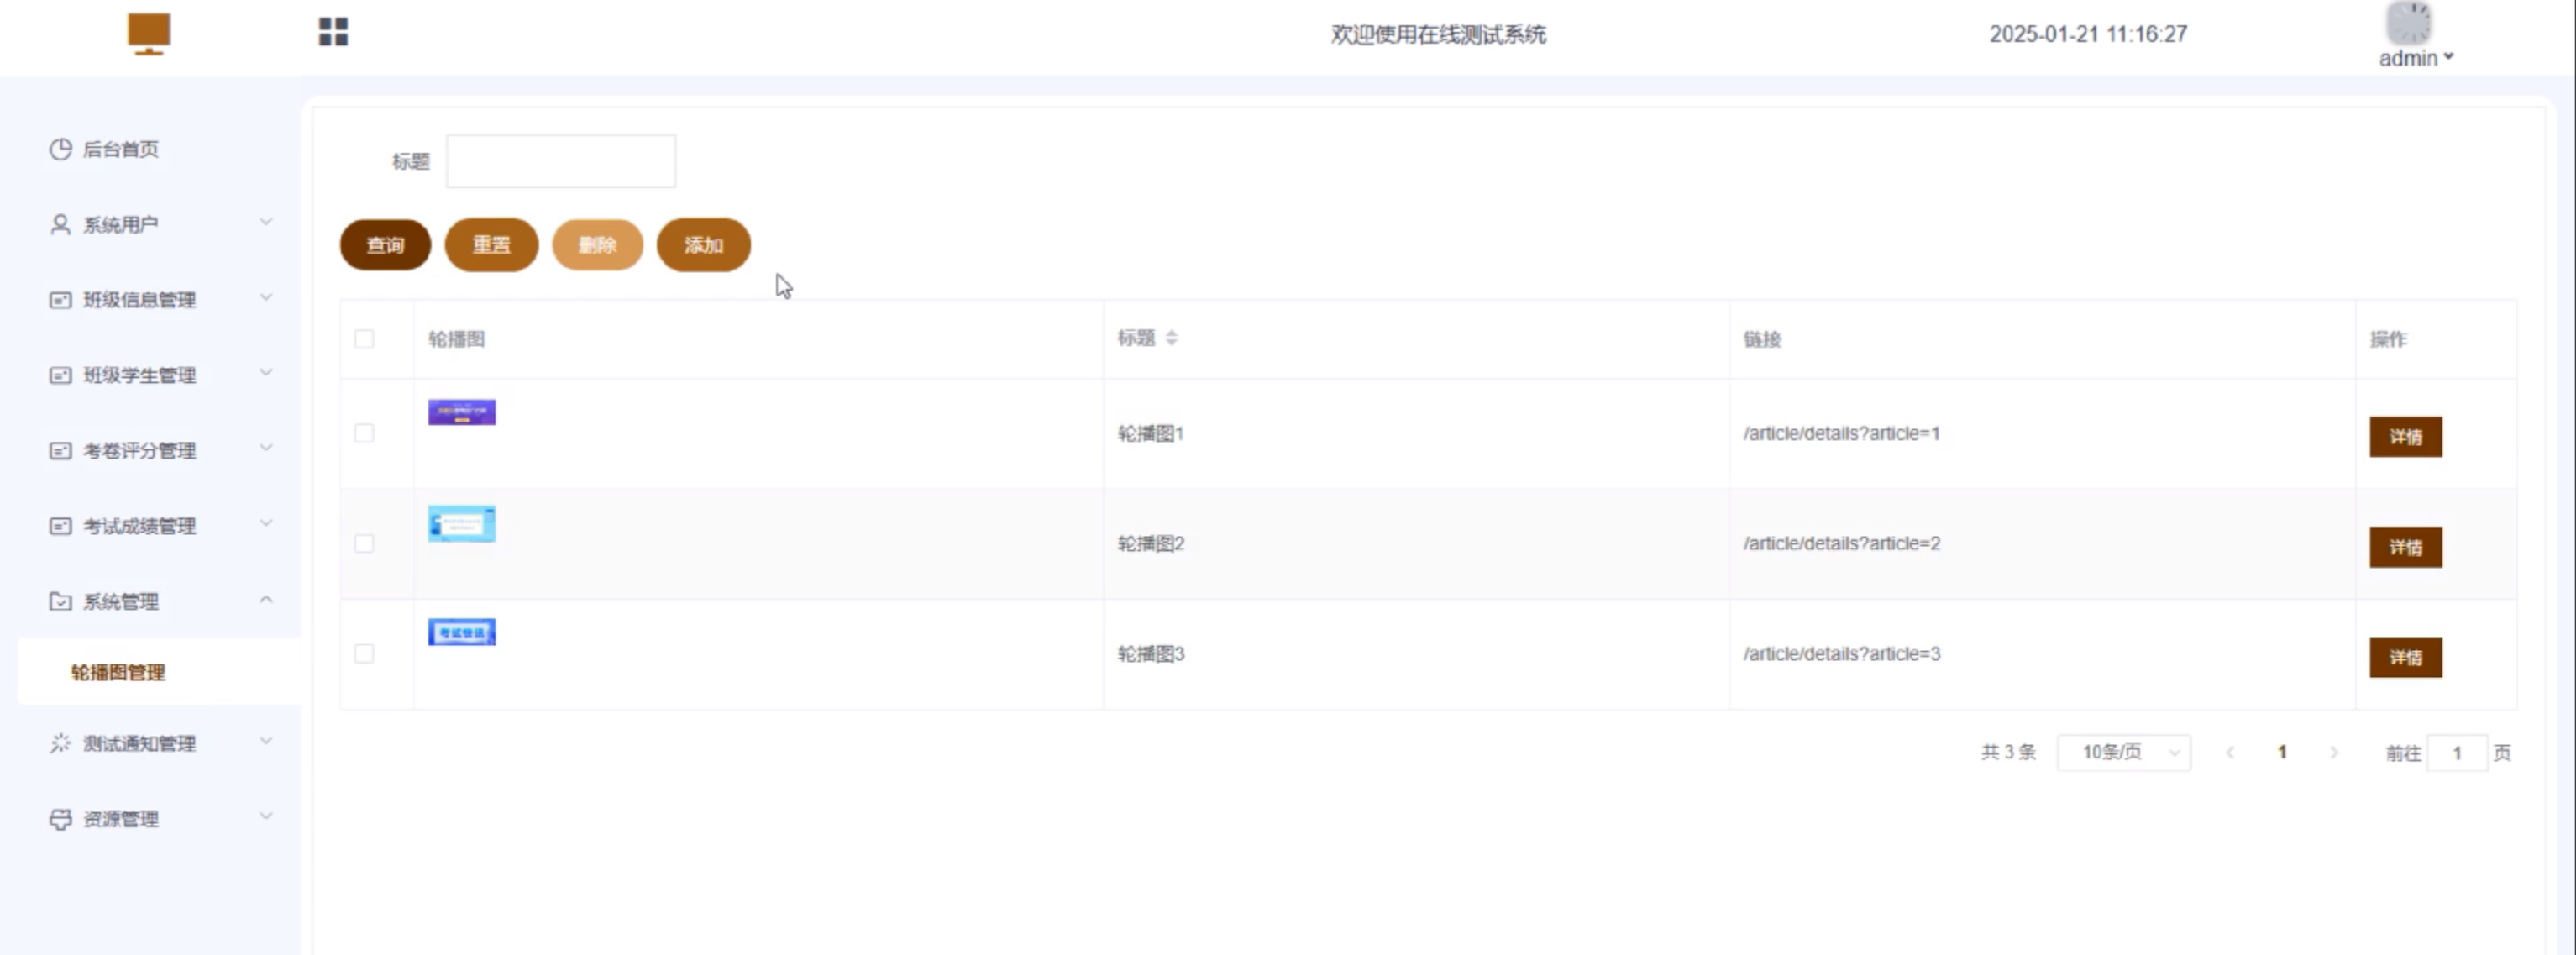Image resolution: width=2576 pixels, height=955 pixels.
Task: Click the 标题 search input field
Action: (x=560, y=161)
